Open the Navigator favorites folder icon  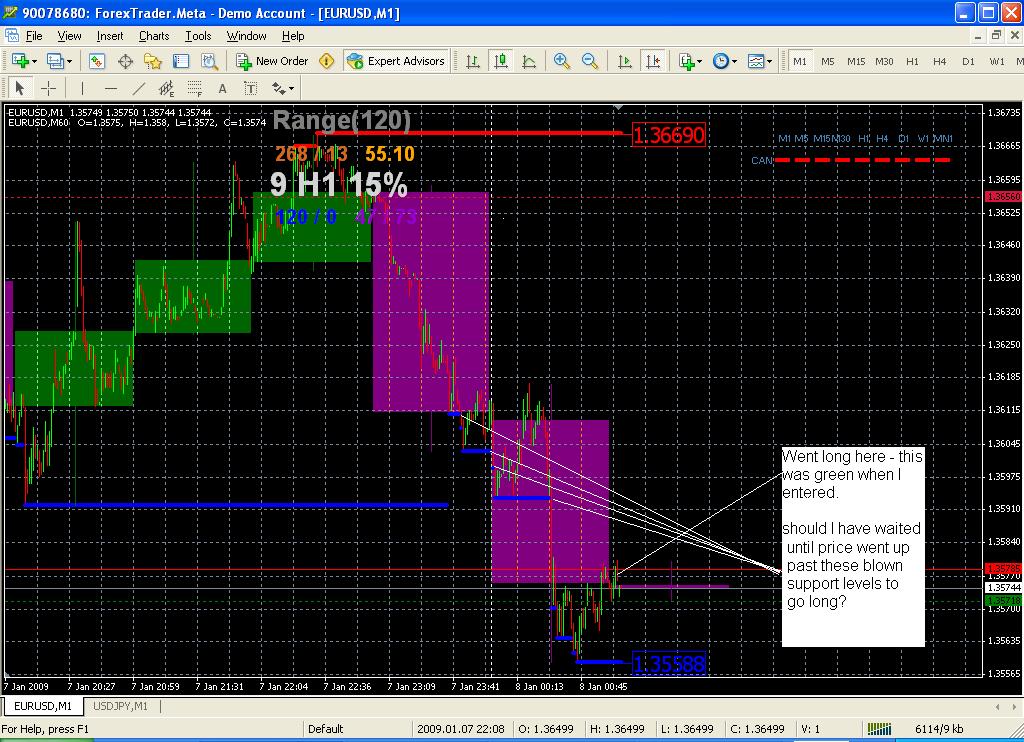click(153, 61)
